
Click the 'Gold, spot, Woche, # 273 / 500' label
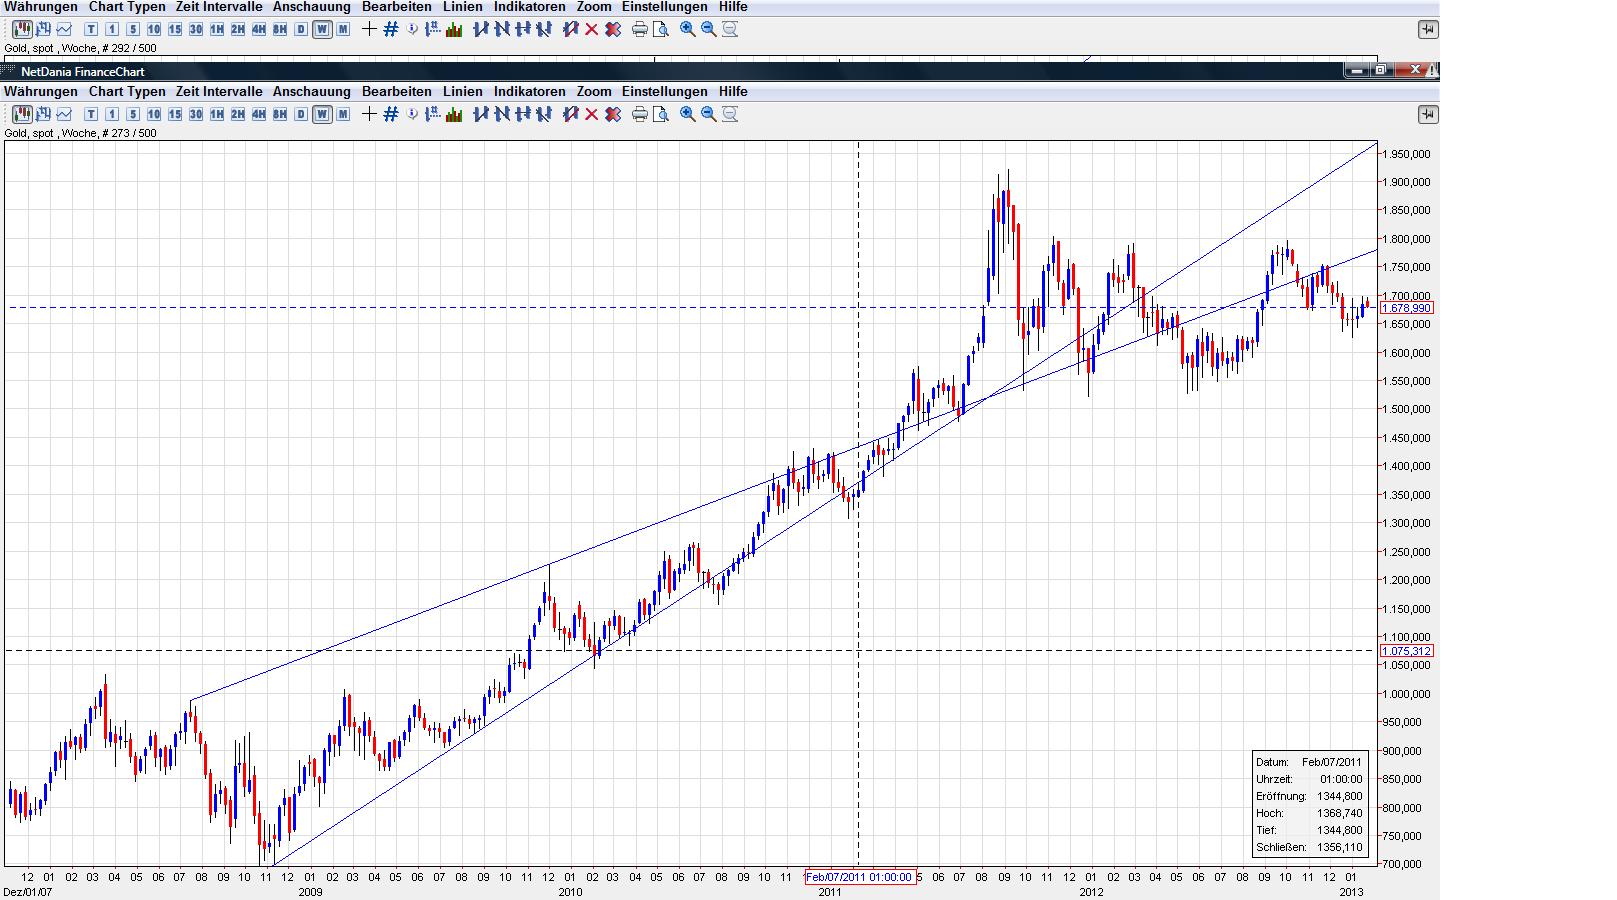tap(80, 133)
